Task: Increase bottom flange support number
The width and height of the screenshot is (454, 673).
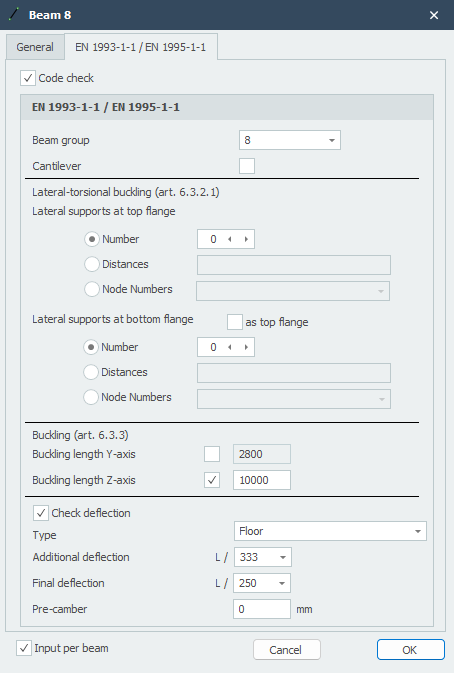Action: (246, 347)
